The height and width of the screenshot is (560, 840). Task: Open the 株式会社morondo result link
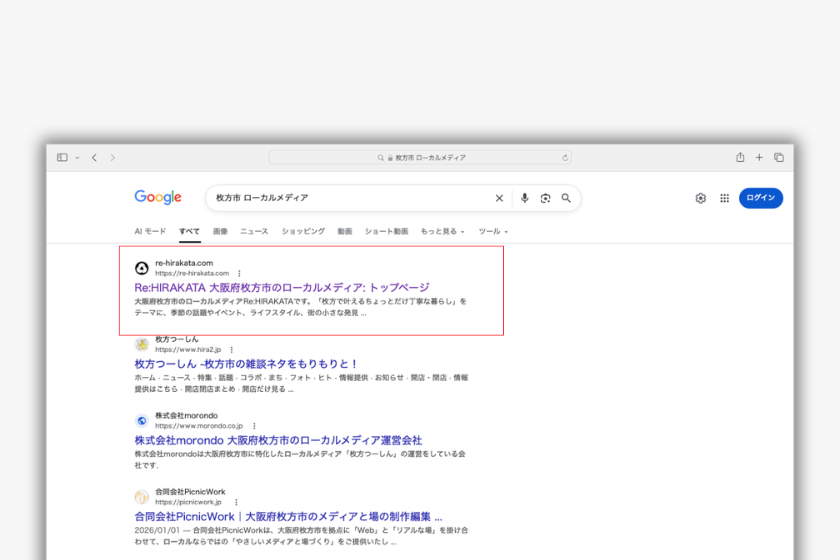click(278, 440)
